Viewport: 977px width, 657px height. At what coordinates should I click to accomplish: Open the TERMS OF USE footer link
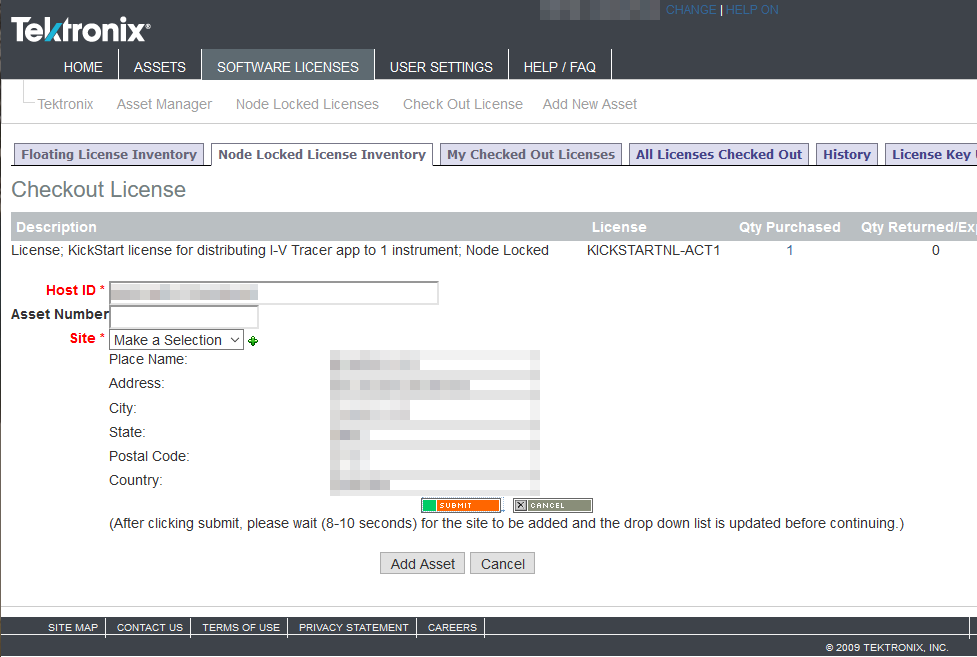(241, 628)
